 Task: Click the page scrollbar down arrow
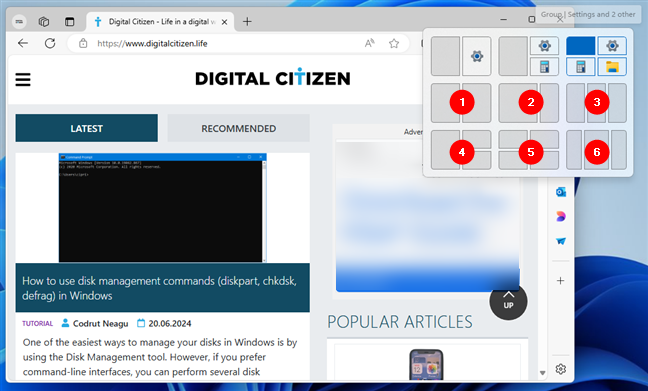[x=543, y=373]
